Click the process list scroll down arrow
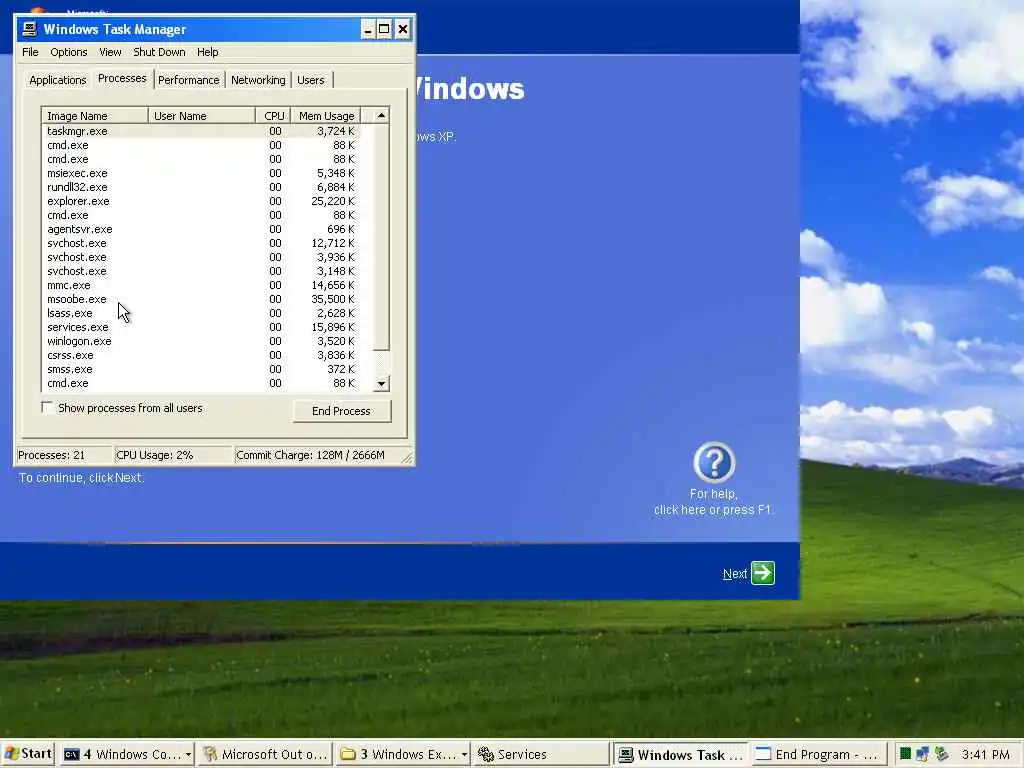 [381, 384]
